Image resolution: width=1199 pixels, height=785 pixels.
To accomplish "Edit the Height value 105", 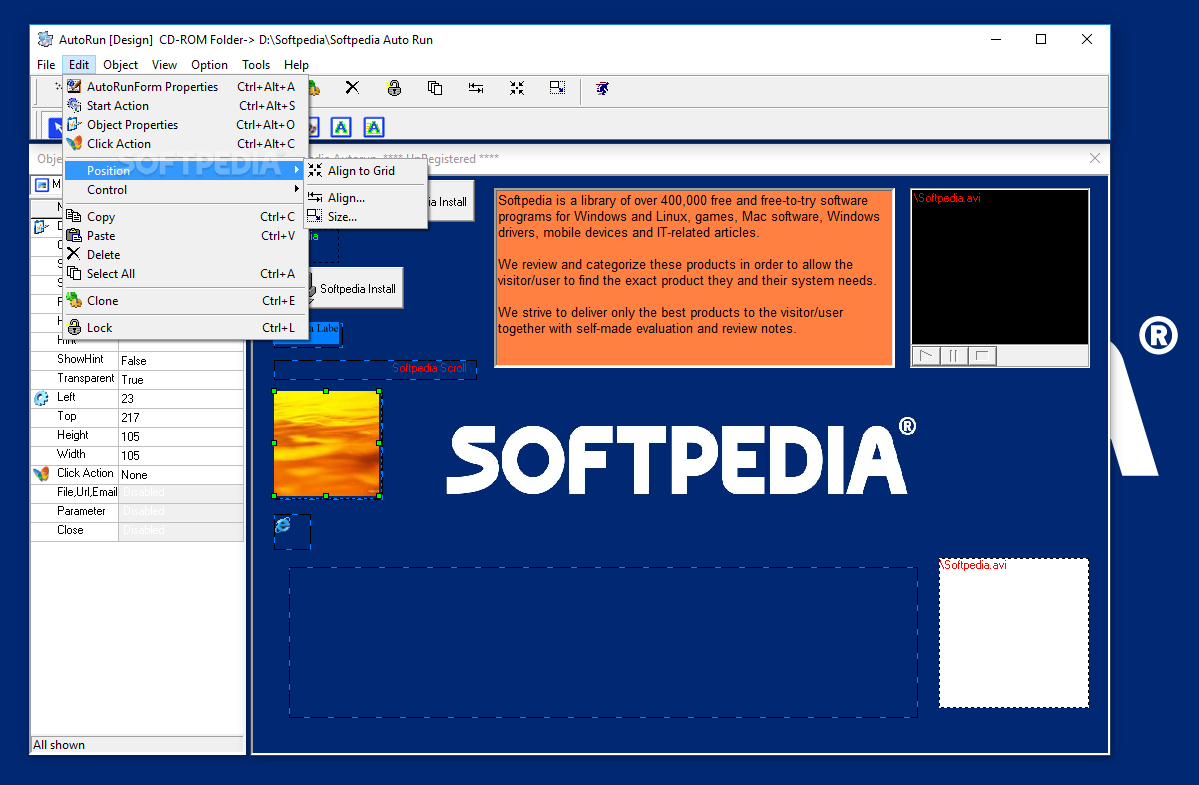I will point(180,436).
